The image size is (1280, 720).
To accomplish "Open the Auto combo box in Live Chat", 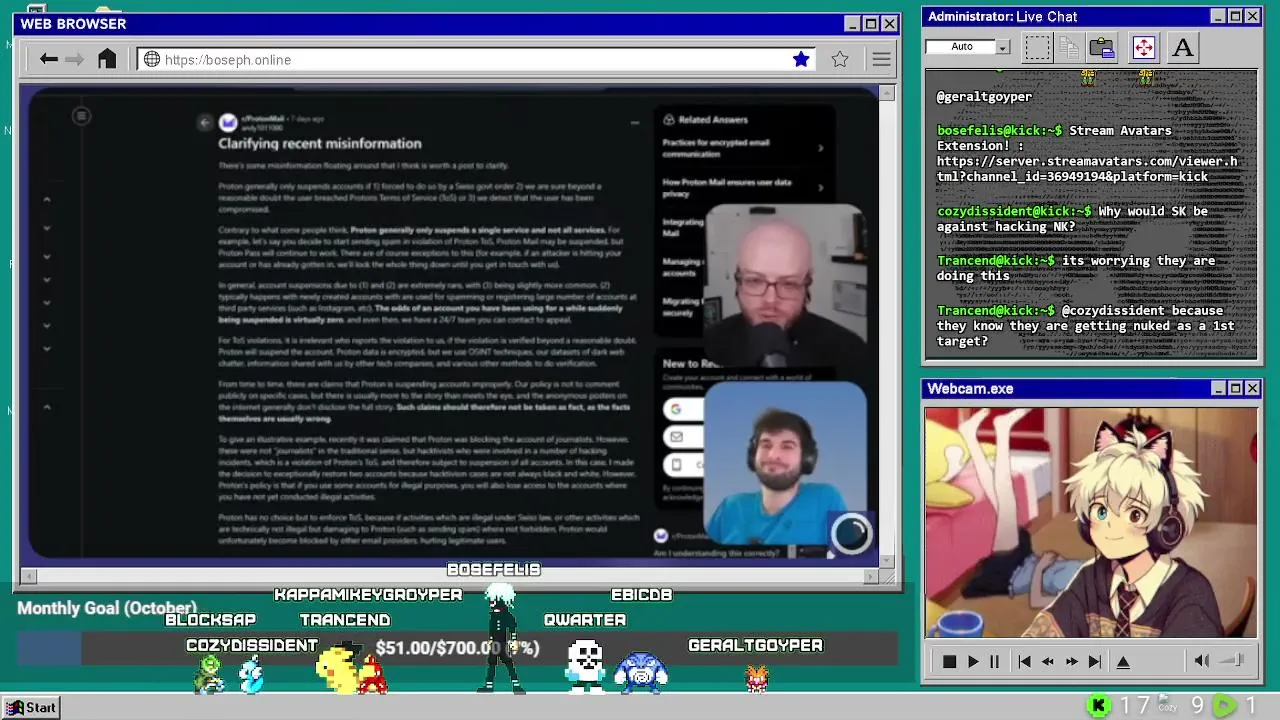I will [x=968, y=47].
